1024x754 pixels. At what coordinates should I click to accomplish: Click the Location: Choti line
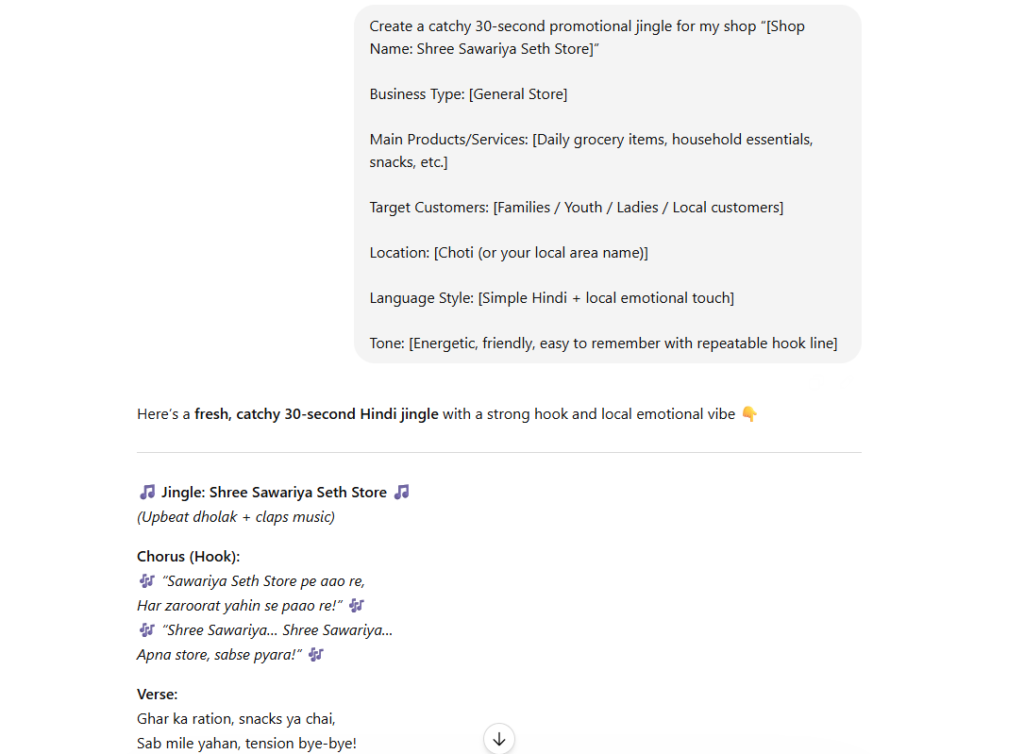(509, 252)
